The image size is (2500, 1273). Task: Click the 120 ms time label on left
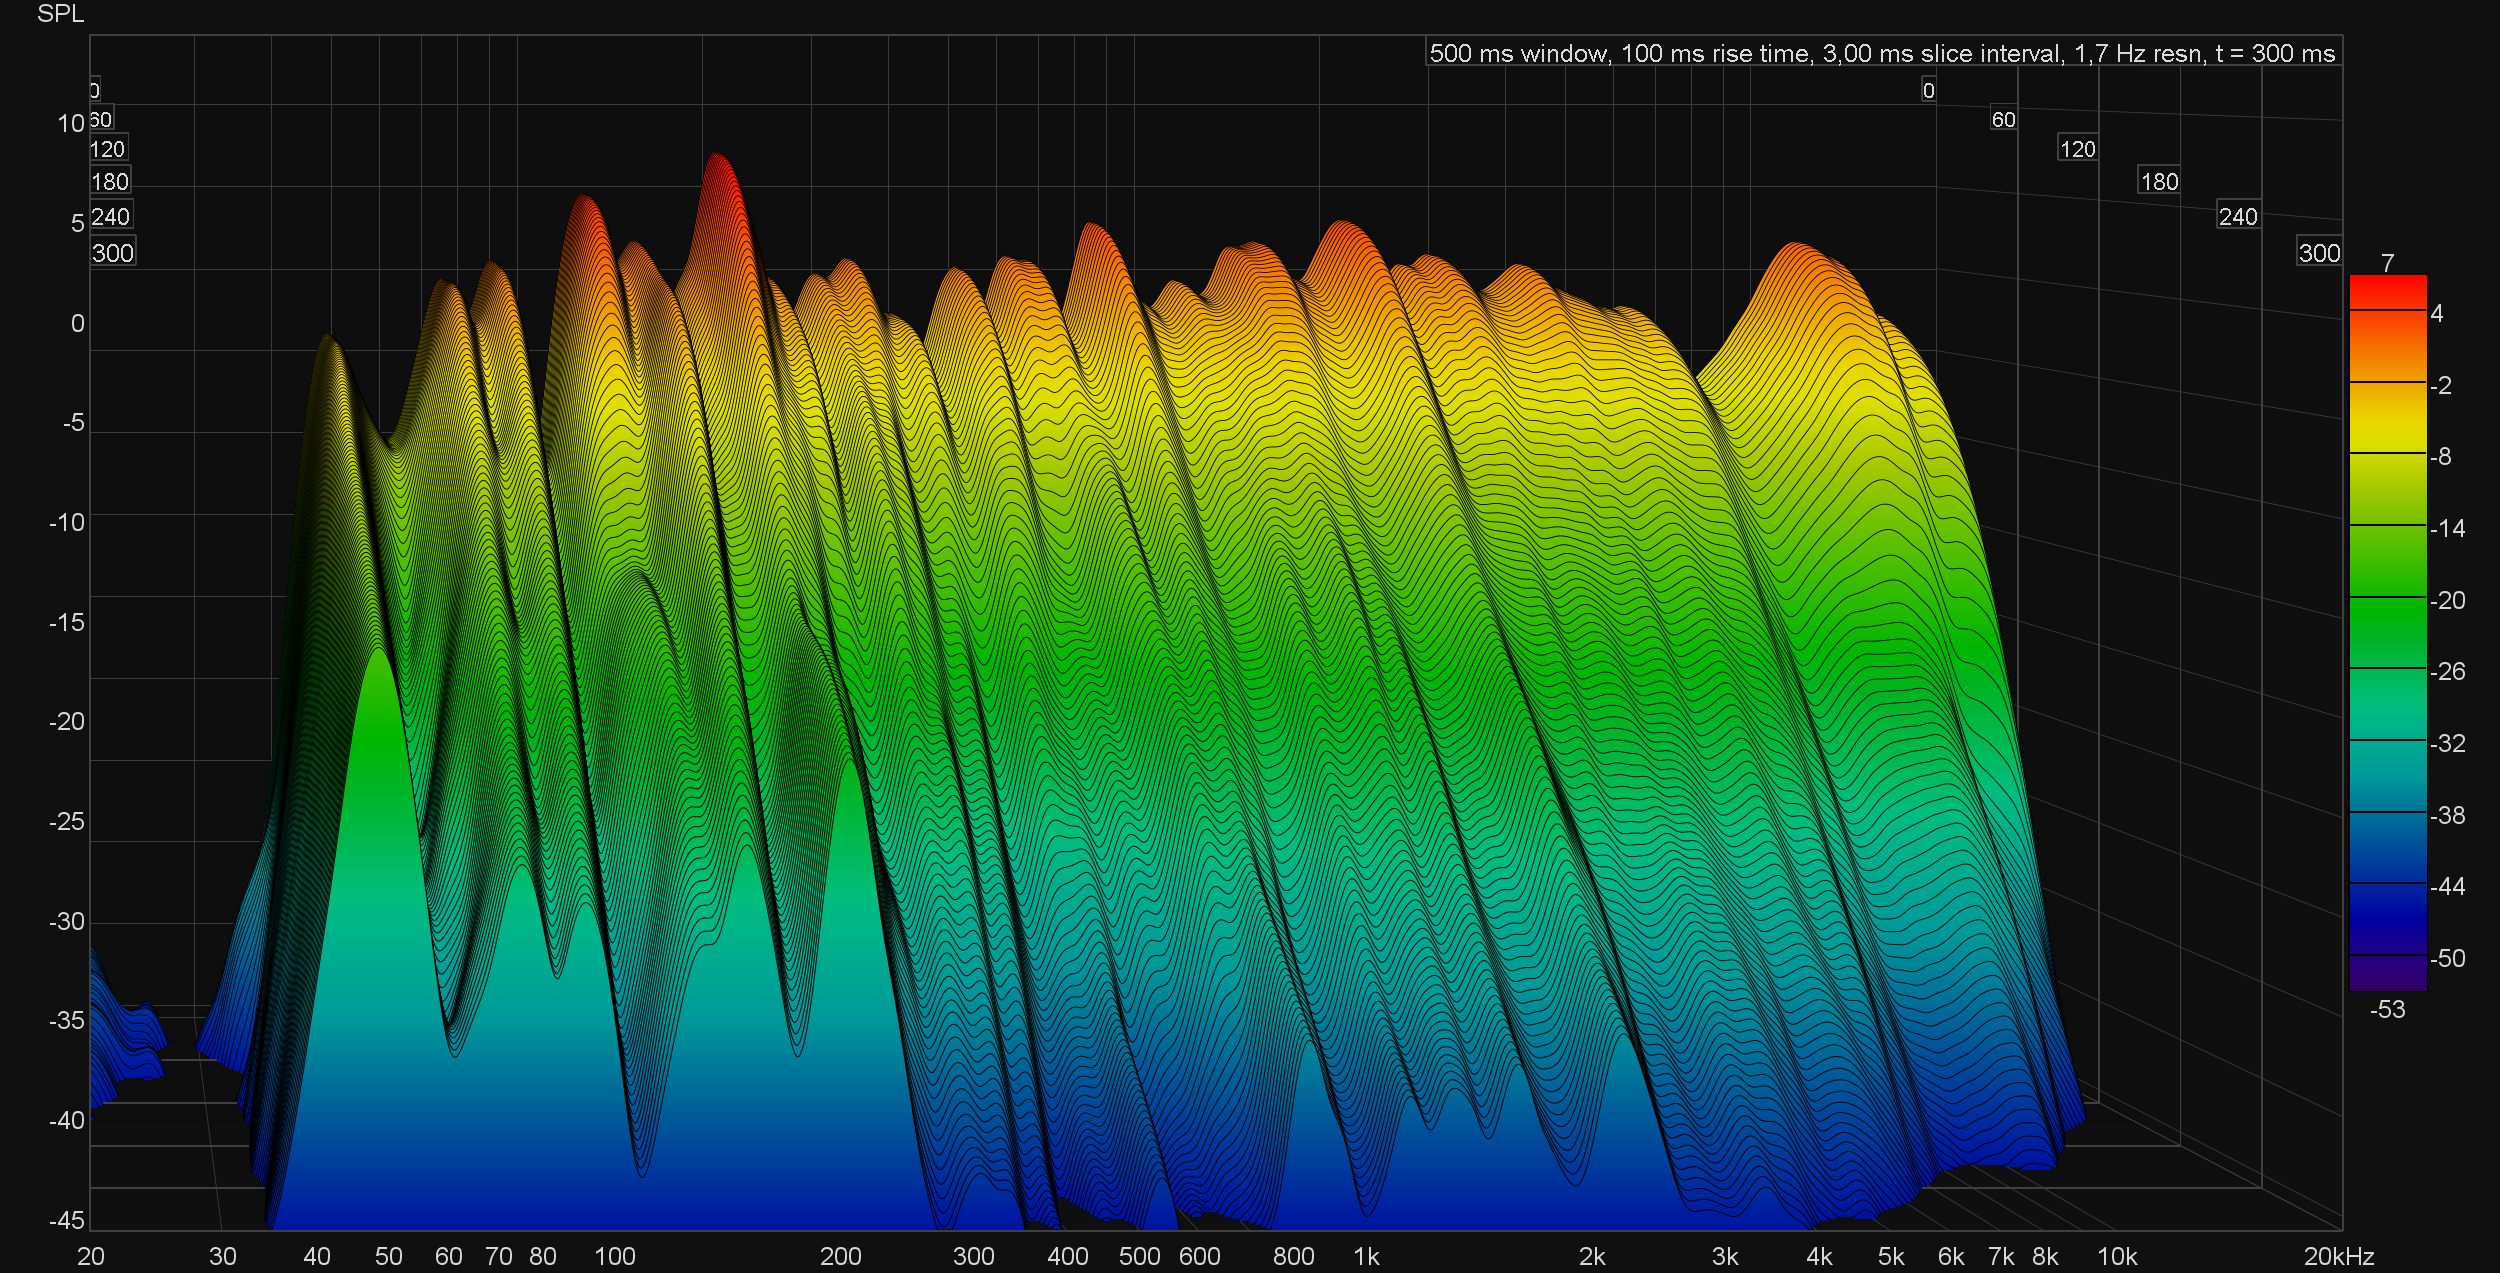pos(107,150)
